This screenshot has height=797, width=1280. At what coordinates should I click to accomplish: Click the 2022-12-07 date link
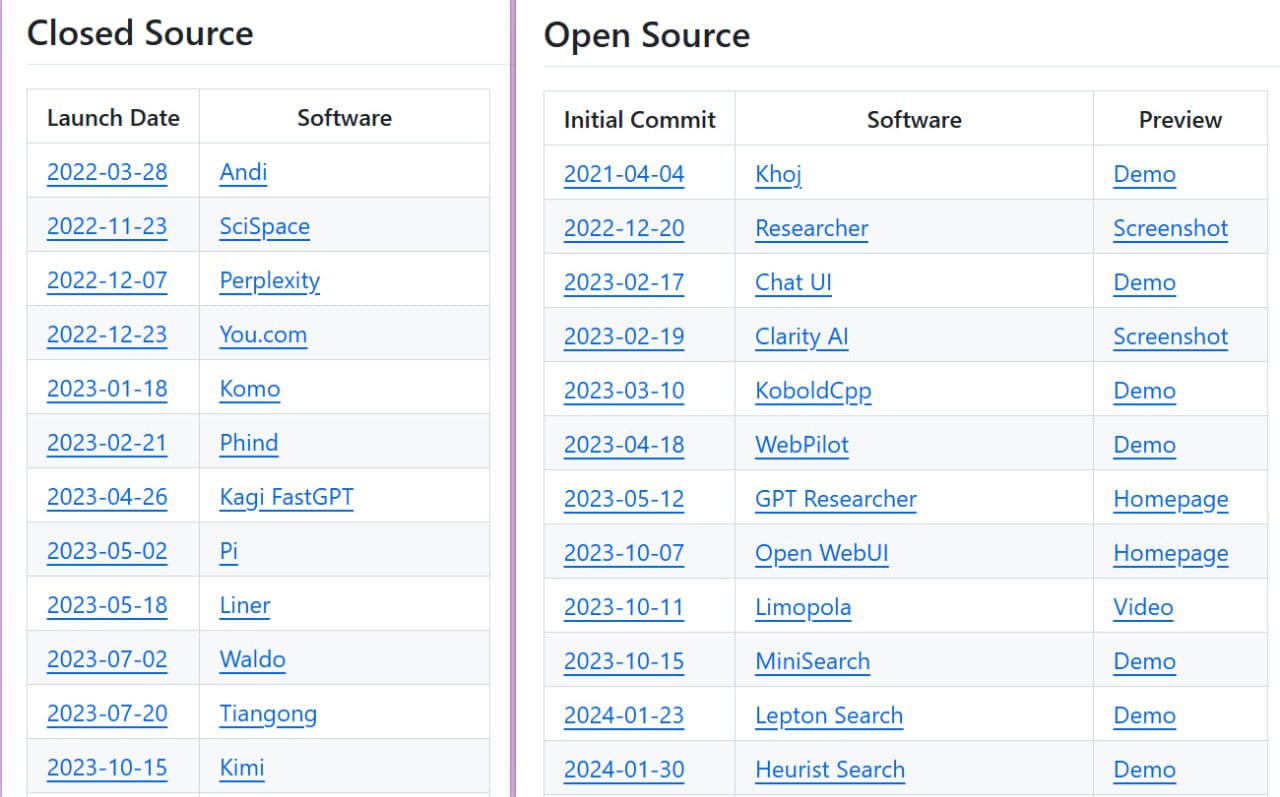coord(107,280)
